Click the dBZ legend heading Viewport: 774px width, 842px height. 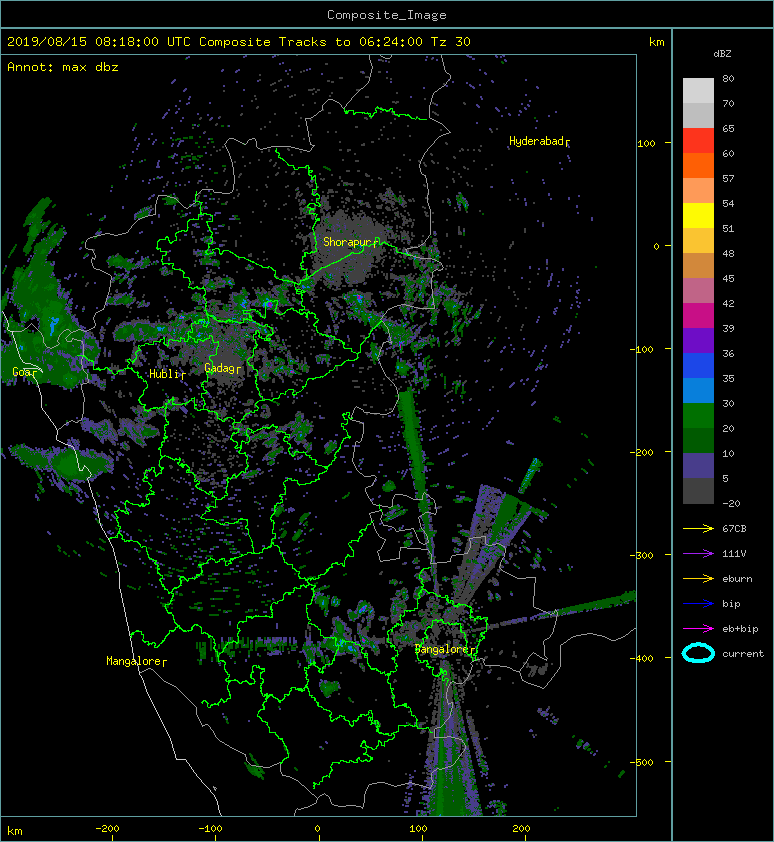(722, 54)
